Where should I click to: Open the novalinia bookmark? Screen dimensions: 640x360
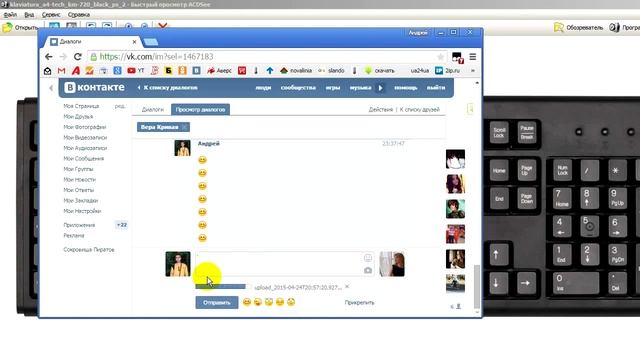click(296, 71)
